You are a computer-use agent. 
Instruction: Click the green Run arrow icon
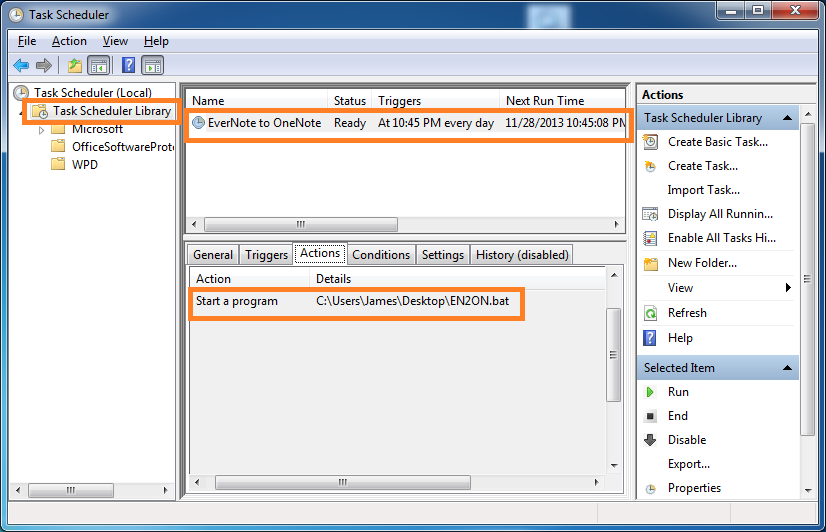click(650, 392)
